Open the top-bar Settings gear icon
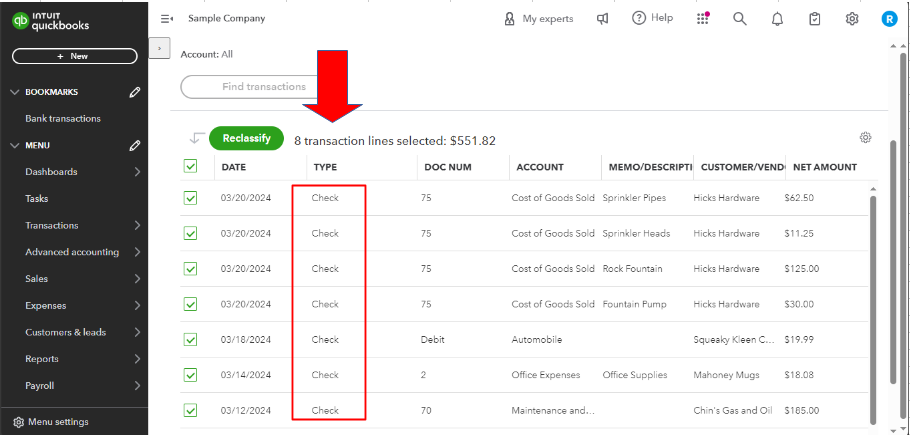This screenshot has height=435, width=910. click(x=851, y=19)
